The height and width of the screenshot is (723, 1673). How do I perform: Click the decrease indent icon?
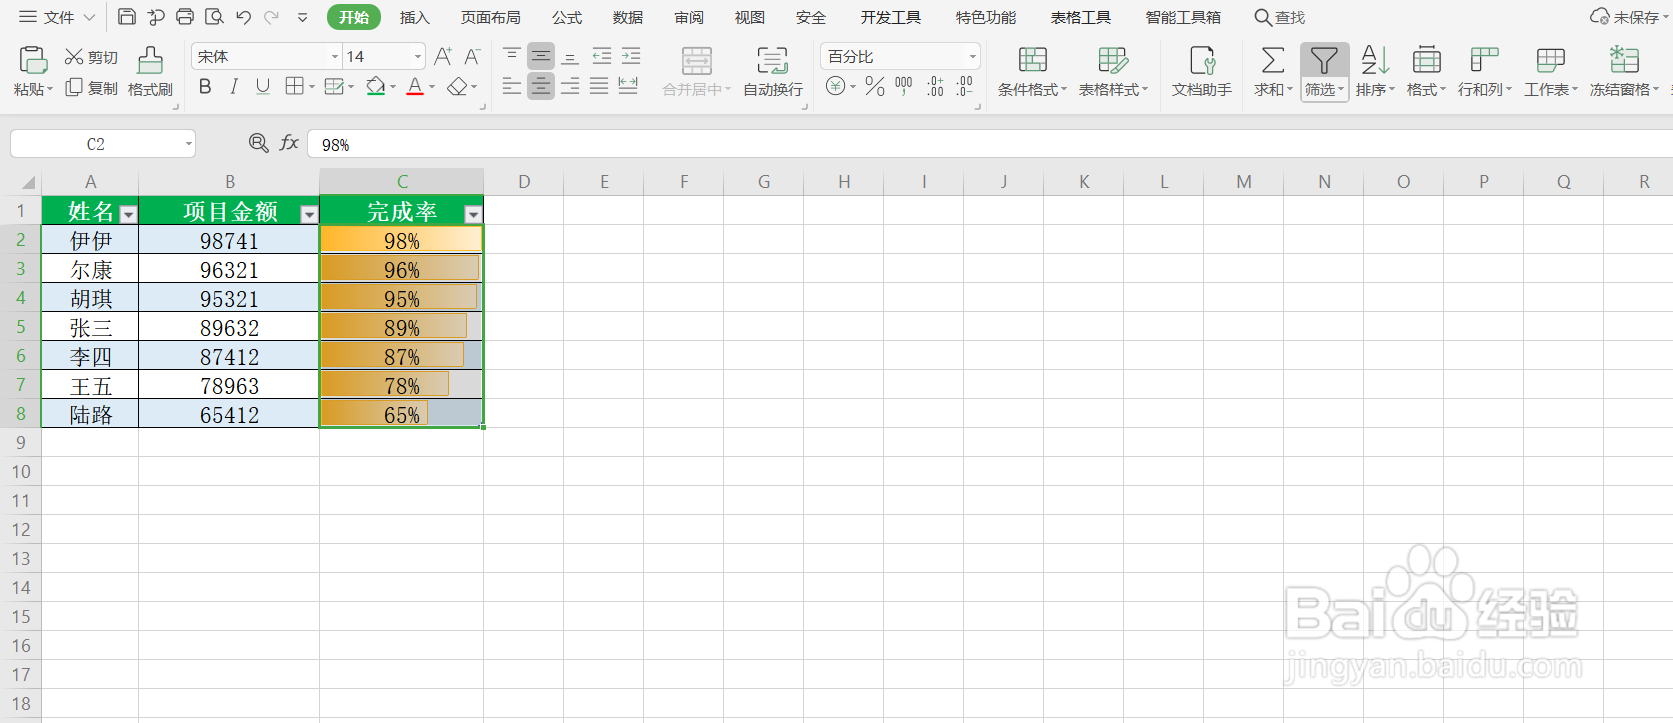601,56
